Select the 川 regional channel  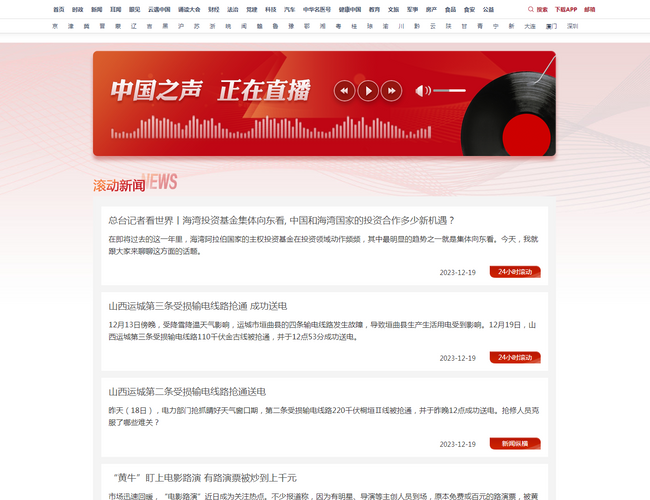coord(401,26)
